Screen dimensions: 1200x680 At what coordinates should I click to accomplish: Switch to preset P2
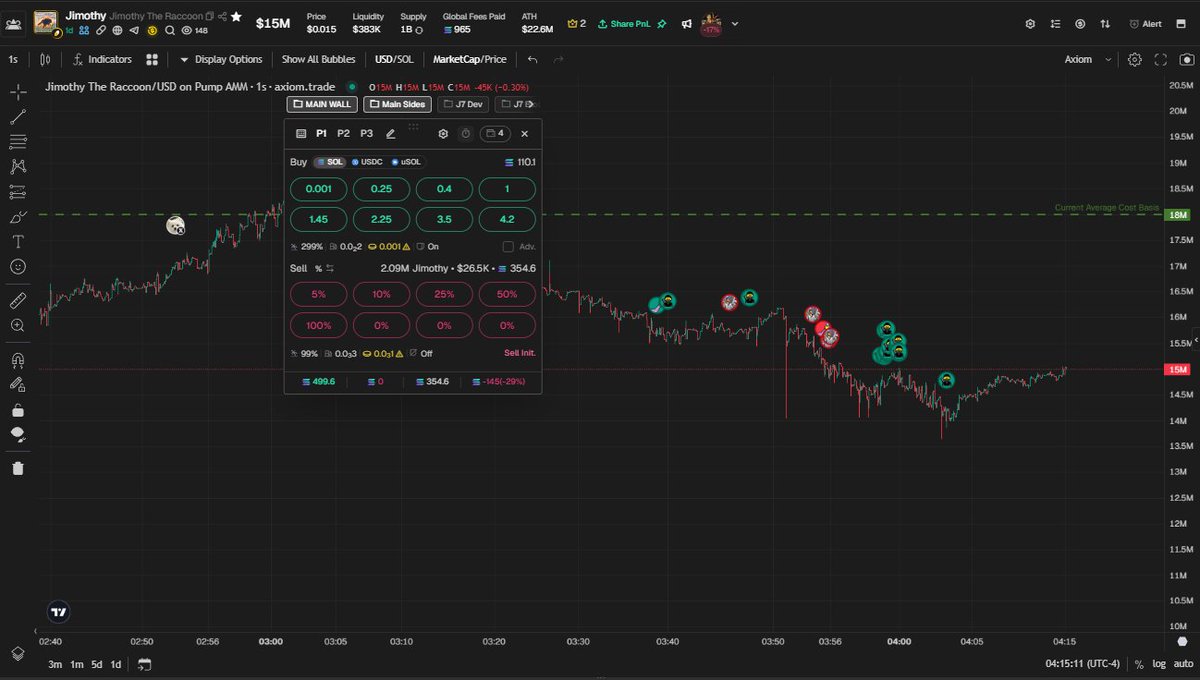tap(343, 133)
